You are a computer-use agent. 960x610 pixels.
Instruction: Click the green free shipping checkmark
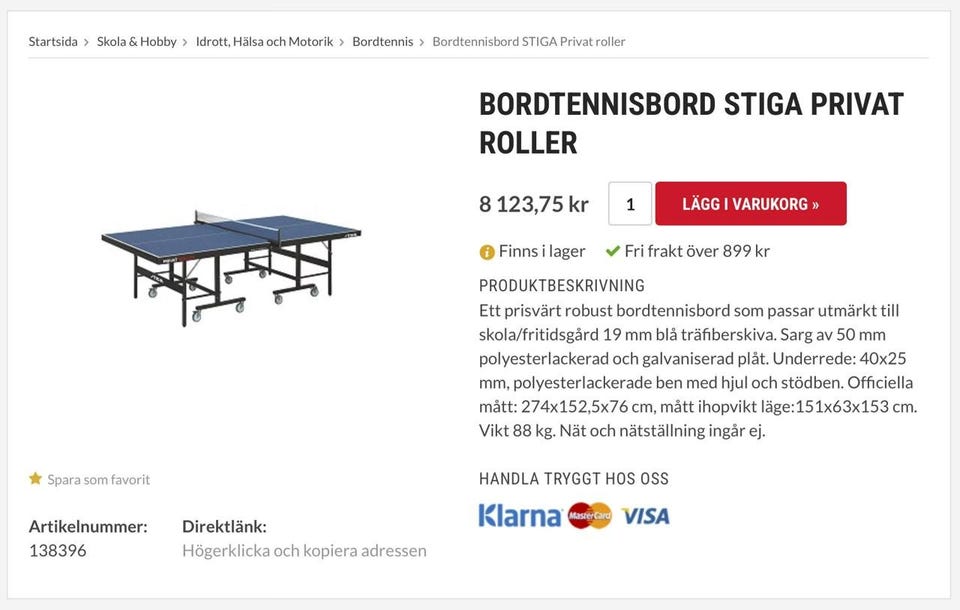[613, 251]
